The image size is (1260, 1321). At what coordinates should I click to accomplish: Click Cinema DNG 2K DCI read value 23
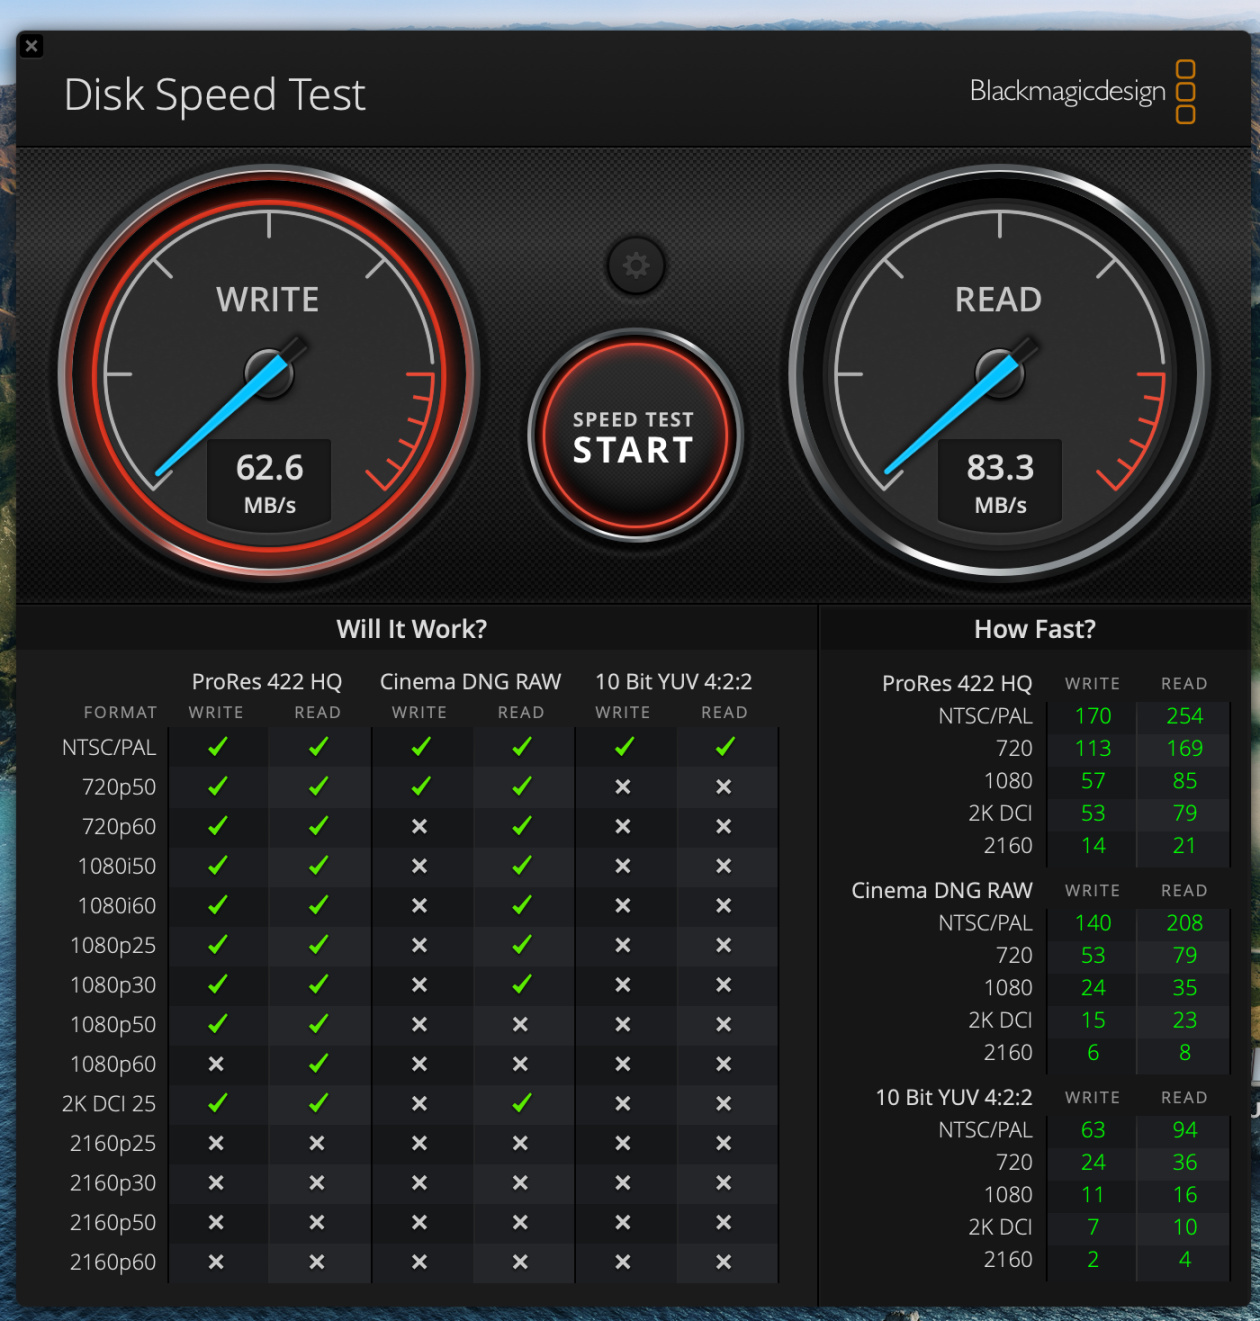[1185, 1020]
